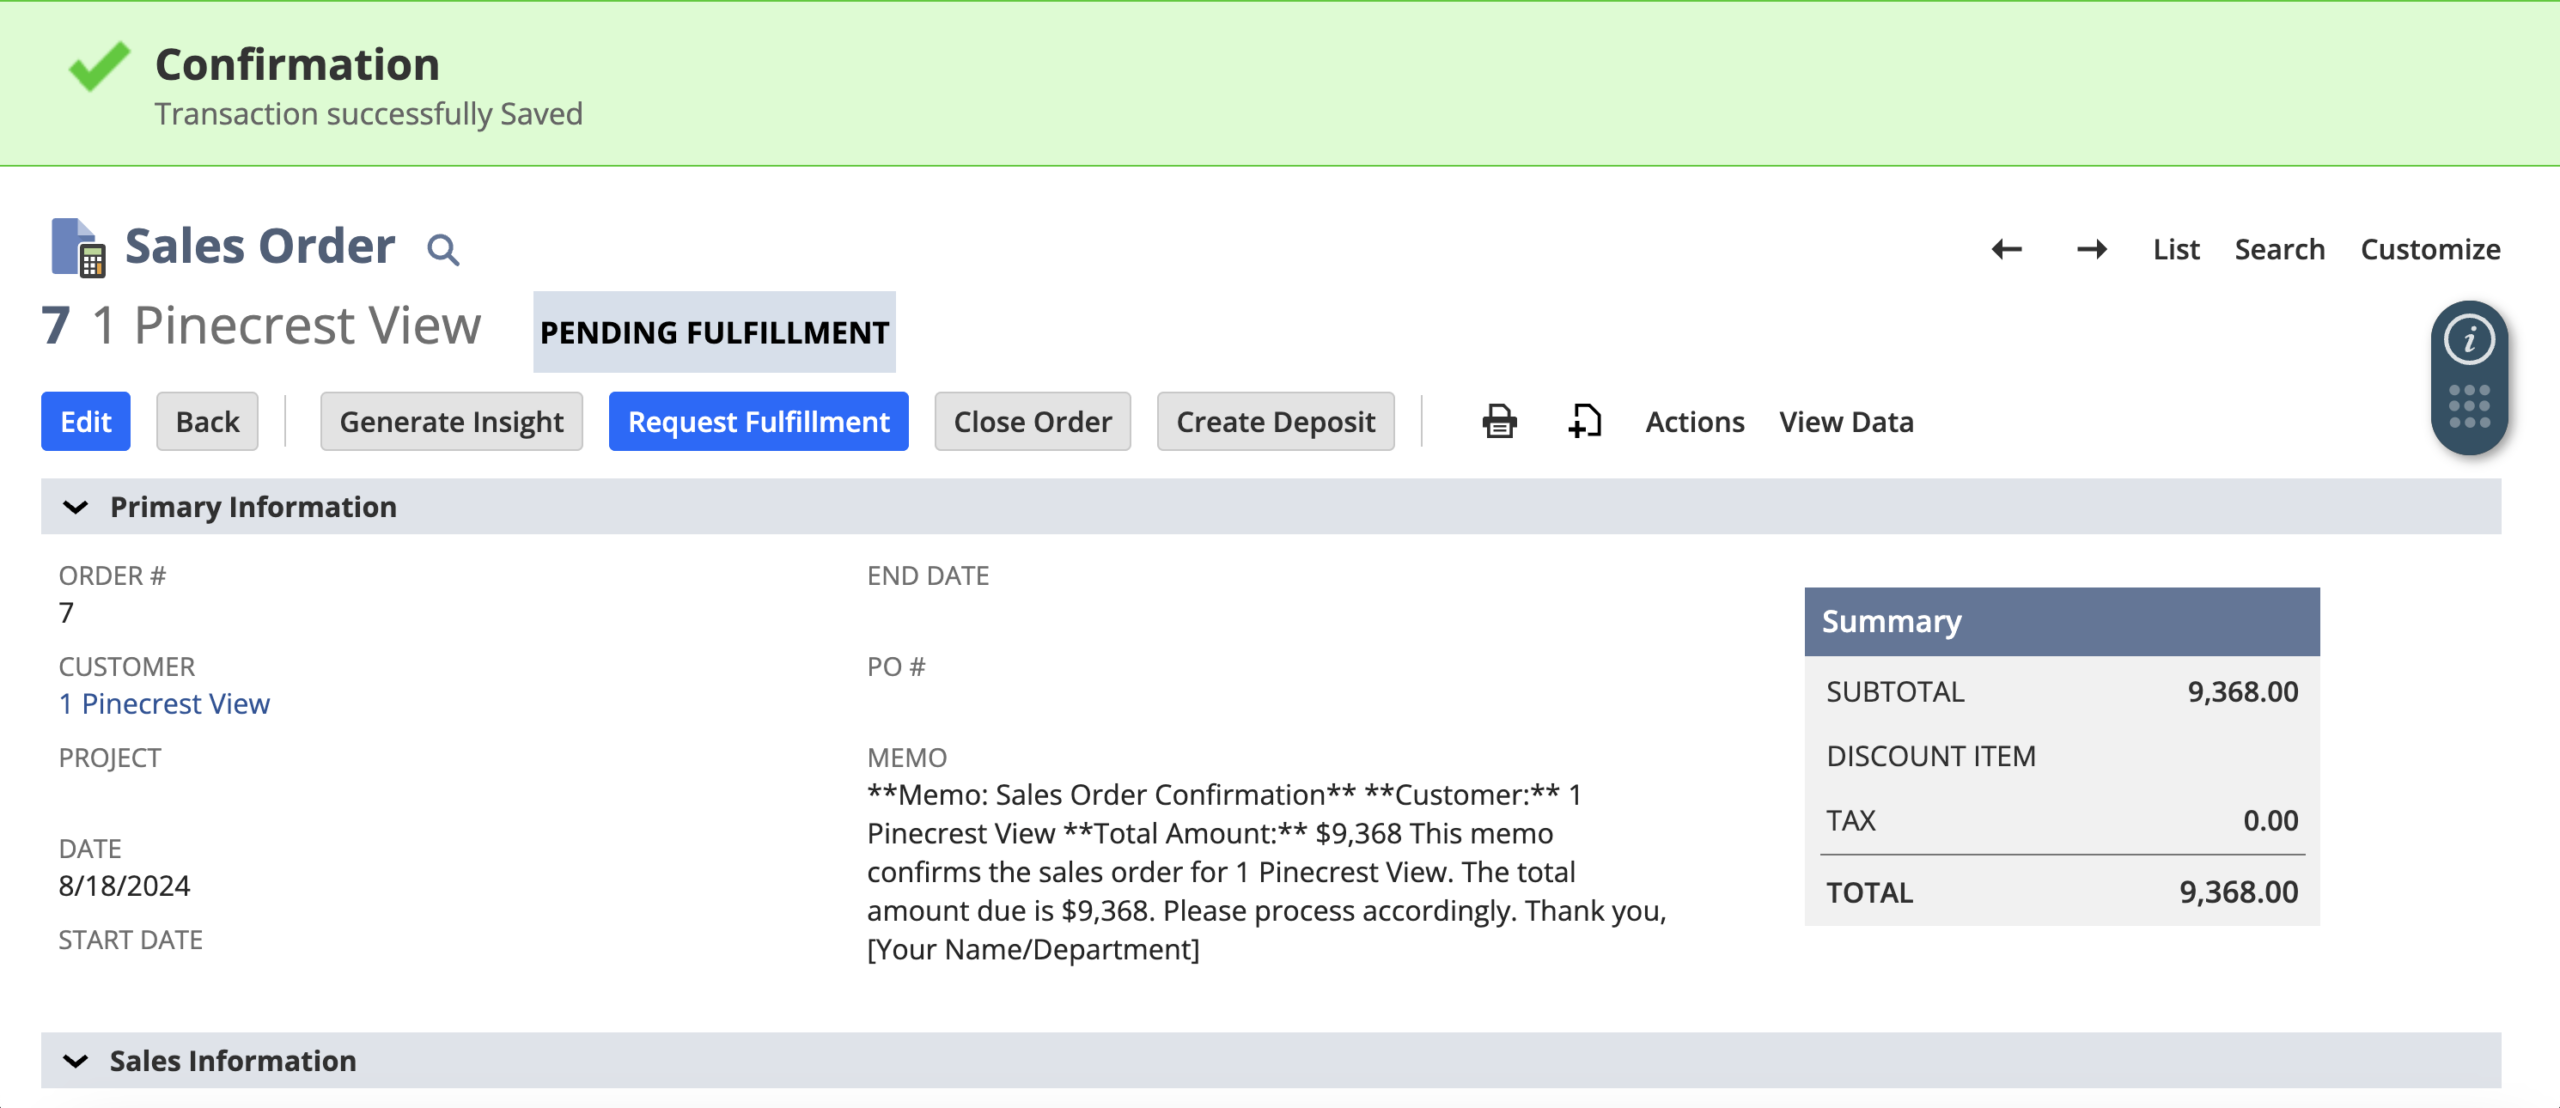The image size is (2560, 1108).
Task: Click the Request Fulfillment button
Action: 758,422
